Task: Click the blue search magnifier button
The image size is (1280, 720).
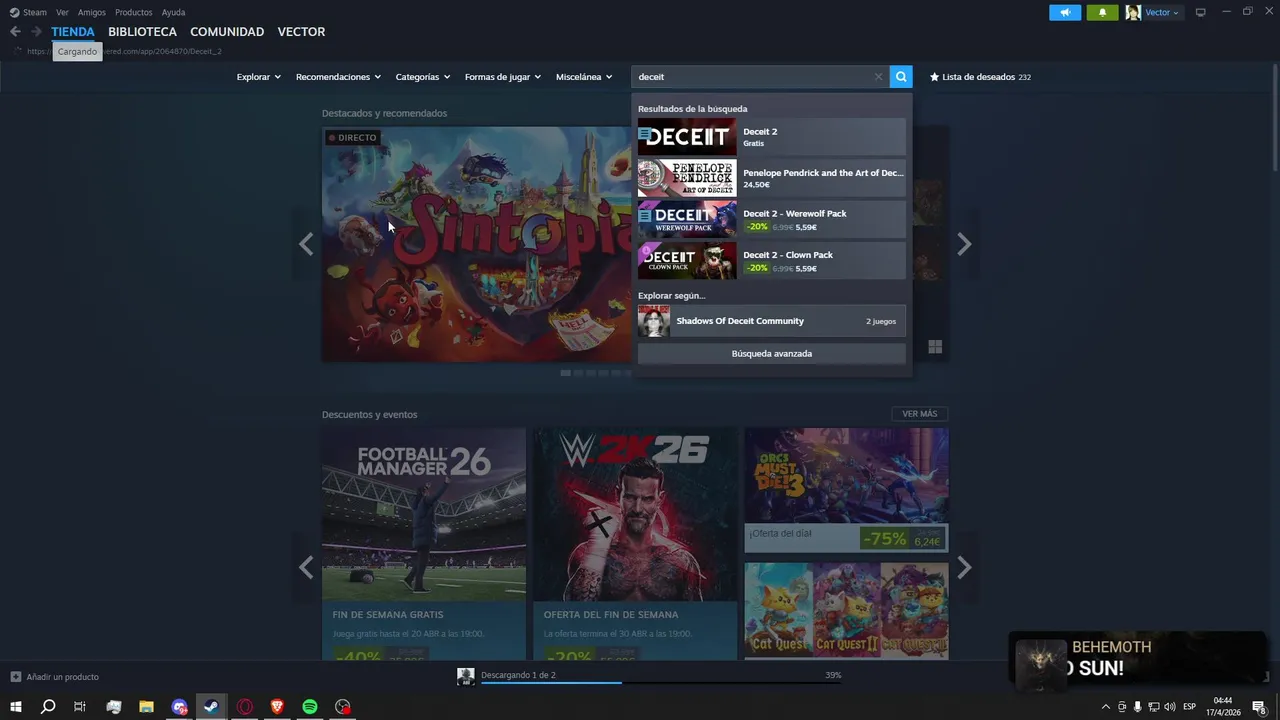Action: 901,77
